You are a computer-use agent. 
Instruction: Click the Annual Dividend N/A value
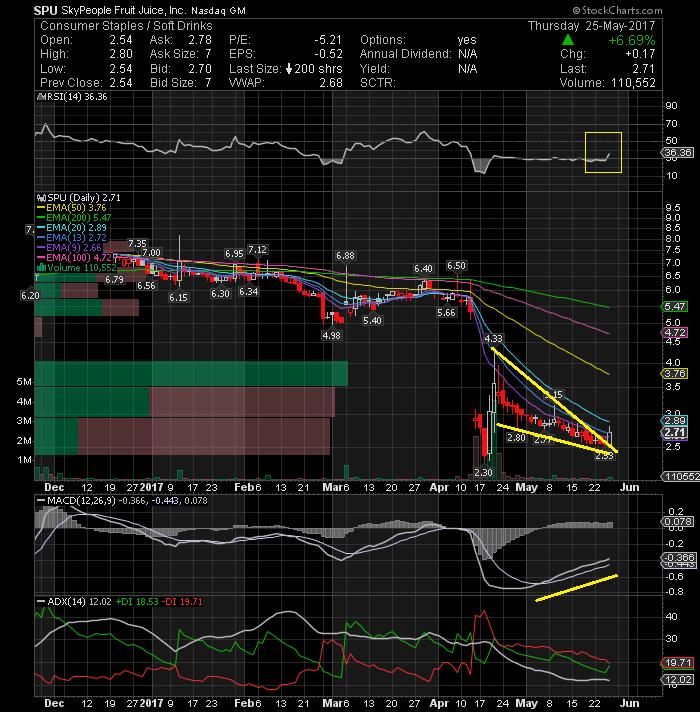click(x=468, y=54)
